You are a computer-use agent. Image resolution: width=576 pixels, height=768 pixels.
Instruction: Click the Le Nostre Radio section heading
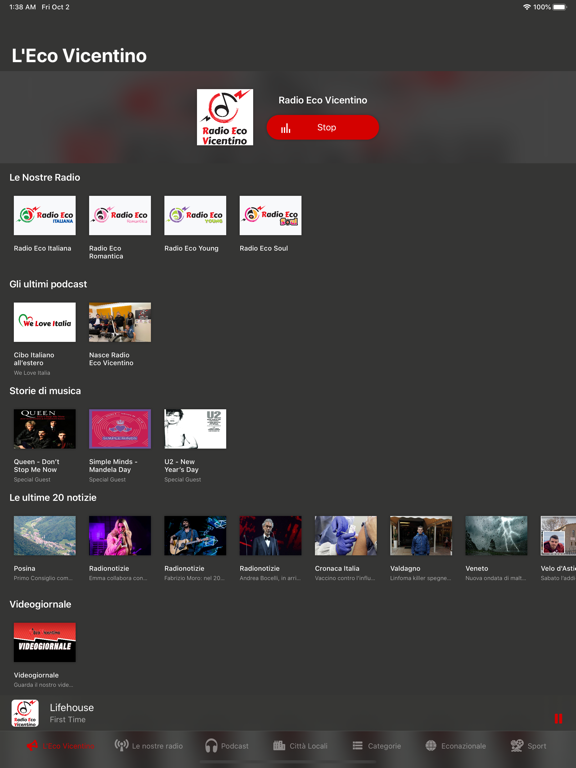pos(45,177)
